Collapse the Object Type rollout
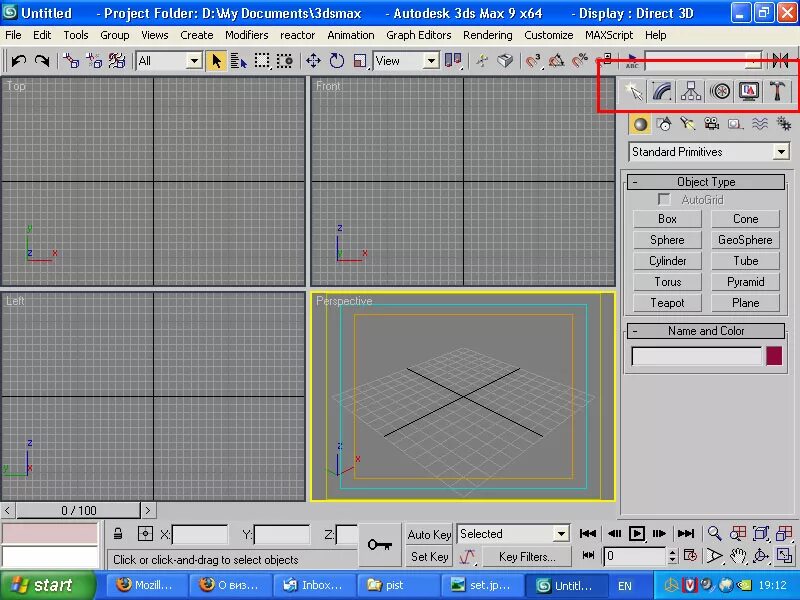Image resolution: width=800 pixels, height=600 pixels. 706,182
